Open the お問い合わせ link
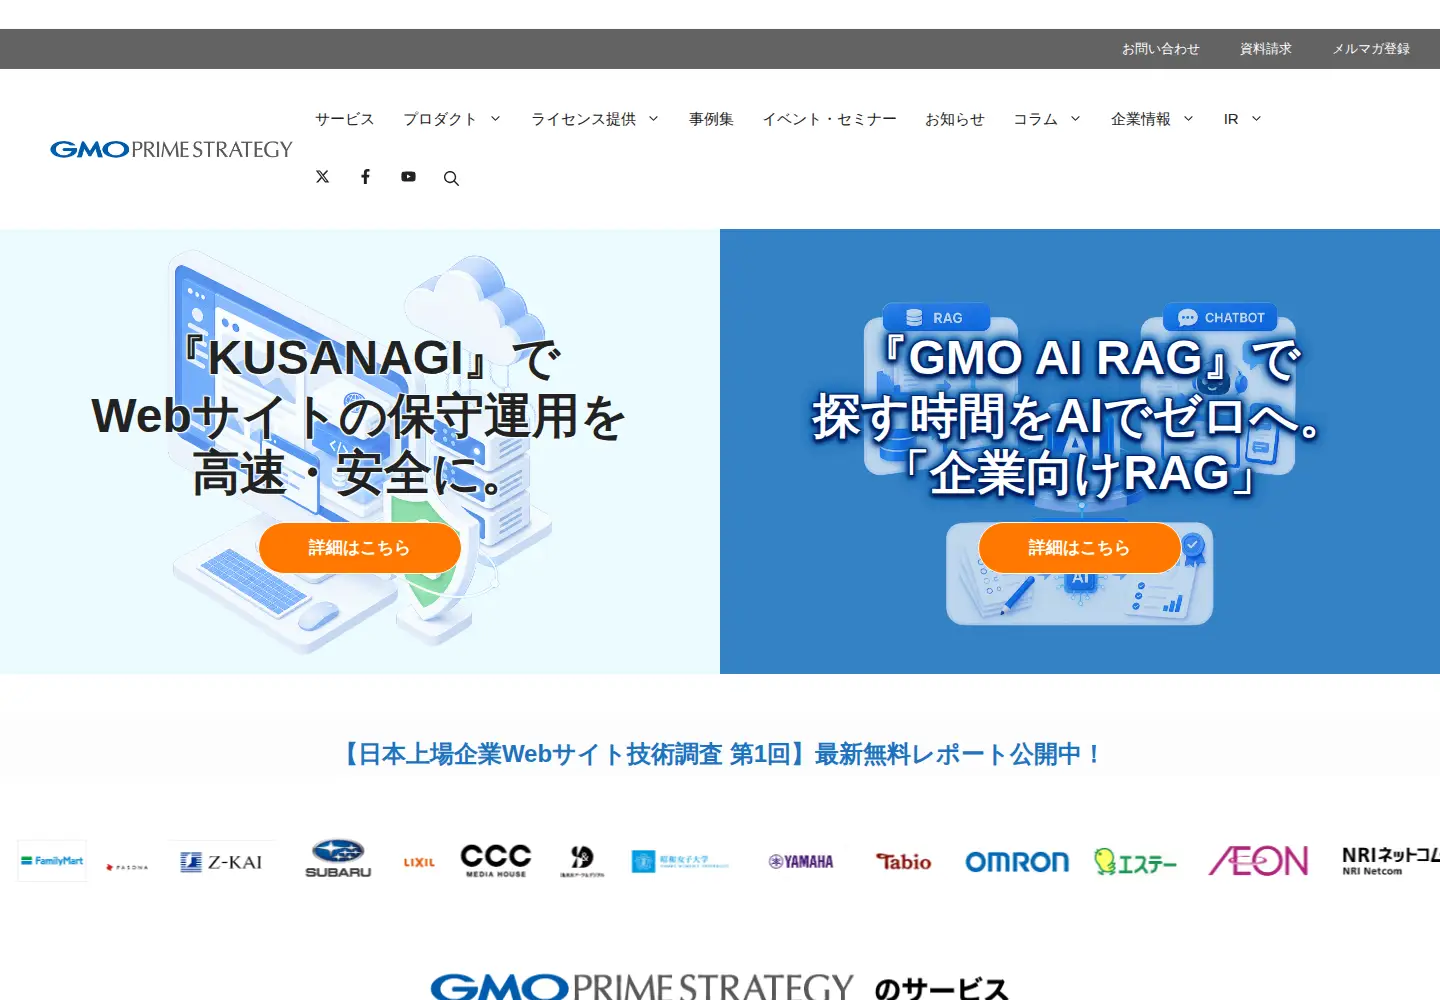1440x1000 pixels. [1161, 49]
